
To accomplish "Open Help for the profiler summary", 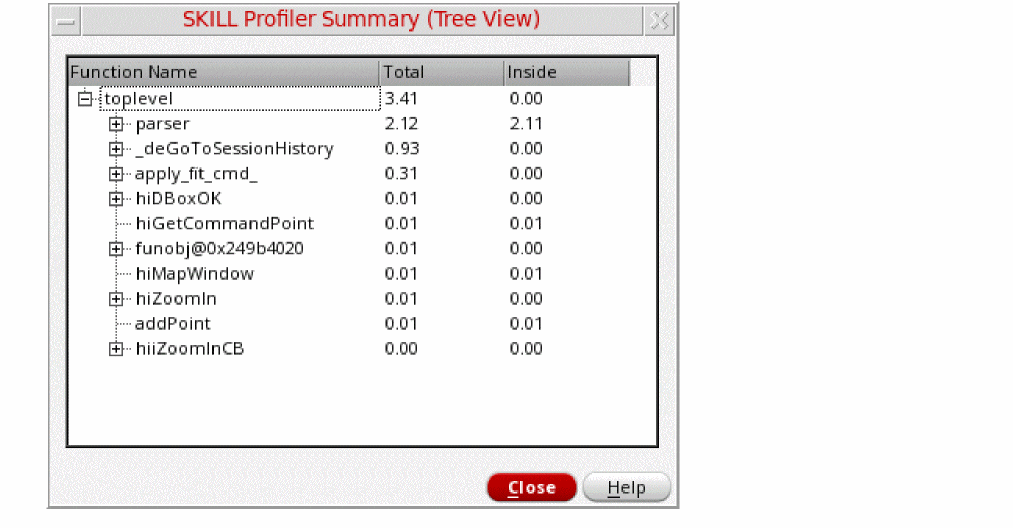I will pyautogui.click(x=627, y=487).
